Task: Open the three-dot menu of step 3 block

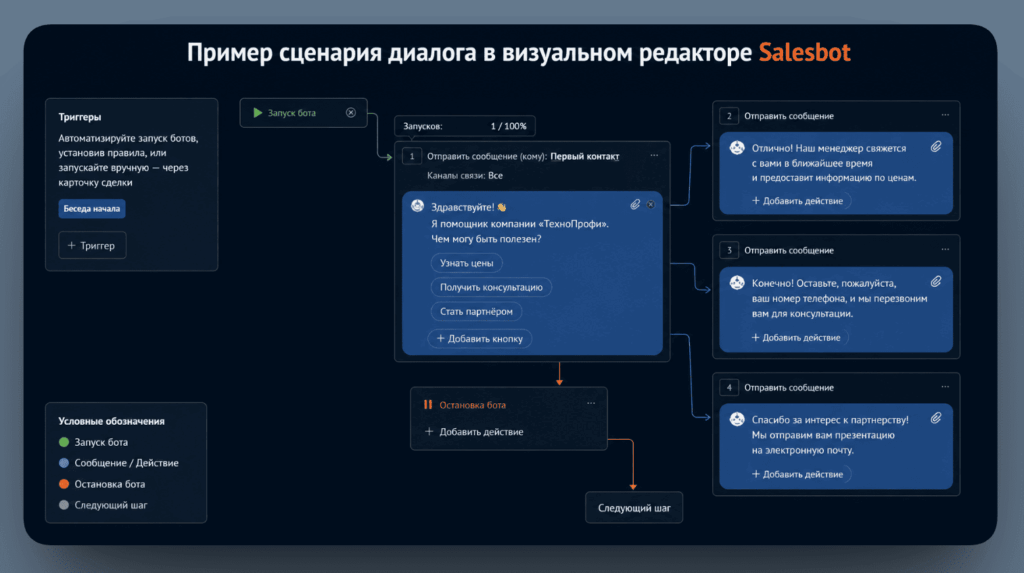Action: coord(945,250)
